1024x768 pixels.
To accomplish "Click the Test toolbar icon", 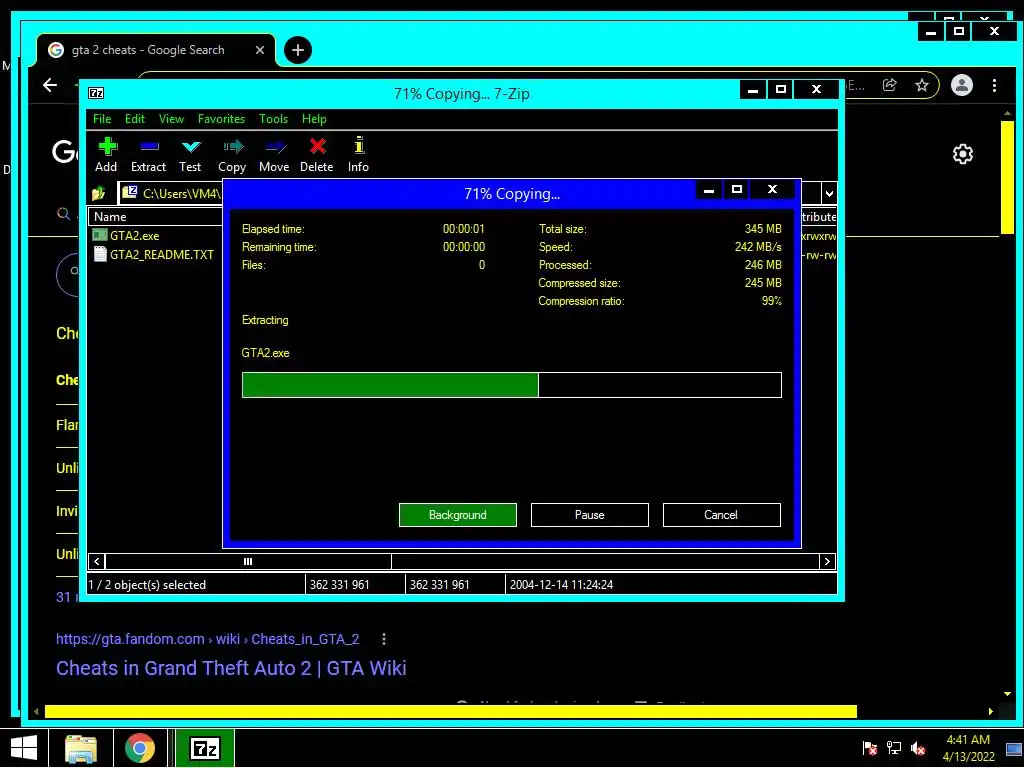I will 190,155.
